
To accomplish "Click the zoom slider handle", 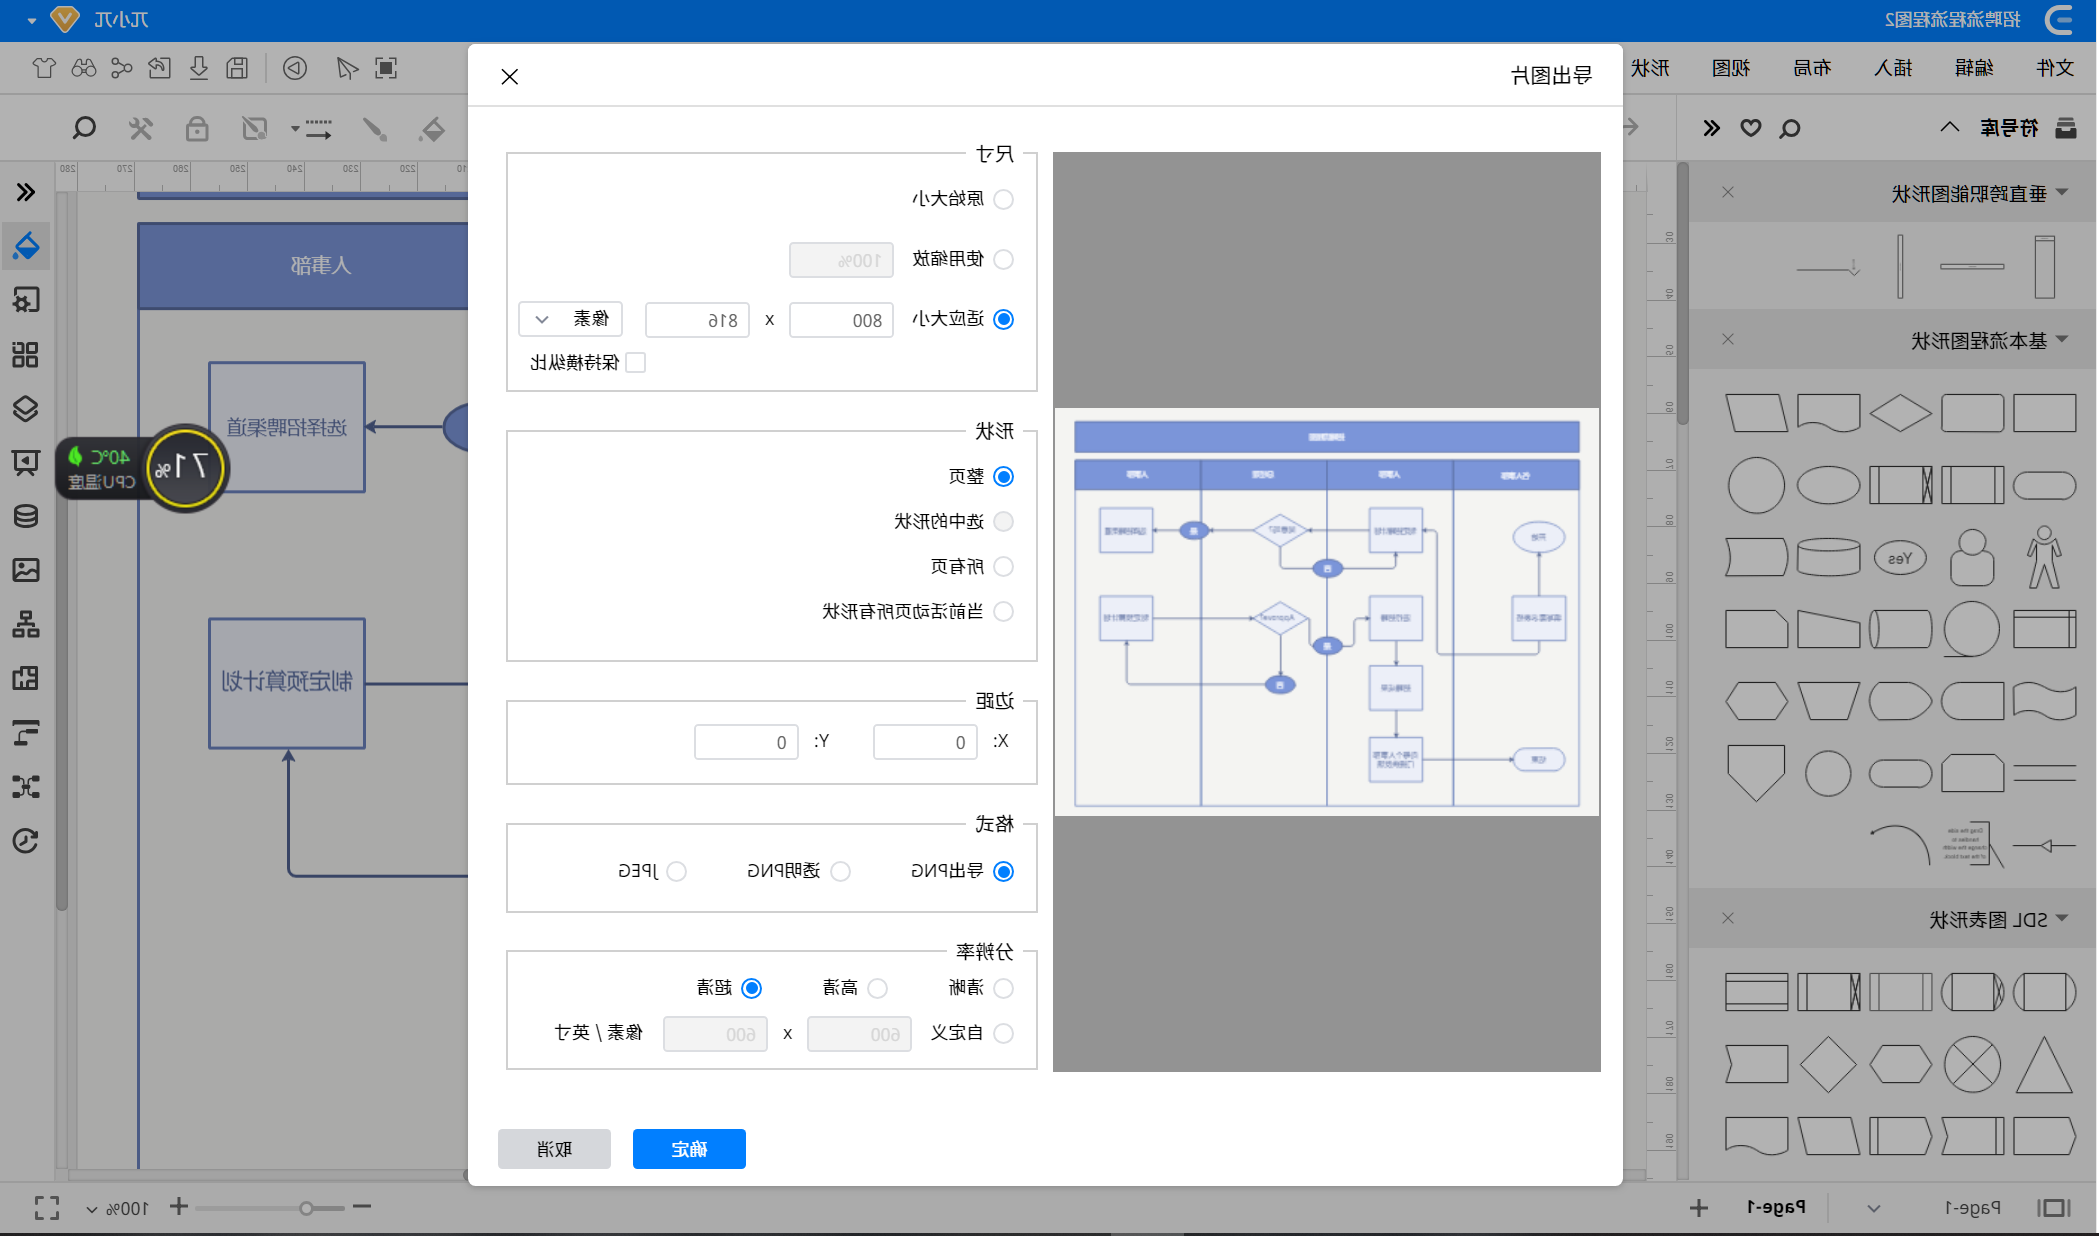I will [306, 1208].
